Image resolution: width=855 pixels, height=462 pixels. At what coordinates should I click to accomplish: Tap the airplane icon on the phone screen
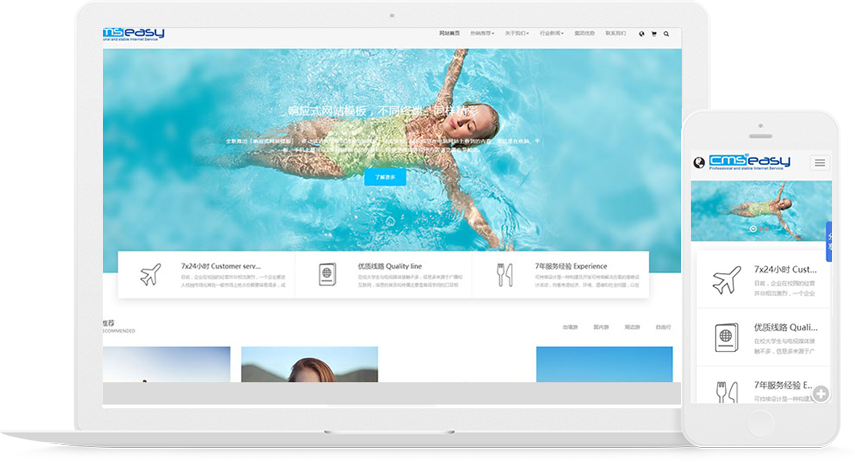(725, 281)
